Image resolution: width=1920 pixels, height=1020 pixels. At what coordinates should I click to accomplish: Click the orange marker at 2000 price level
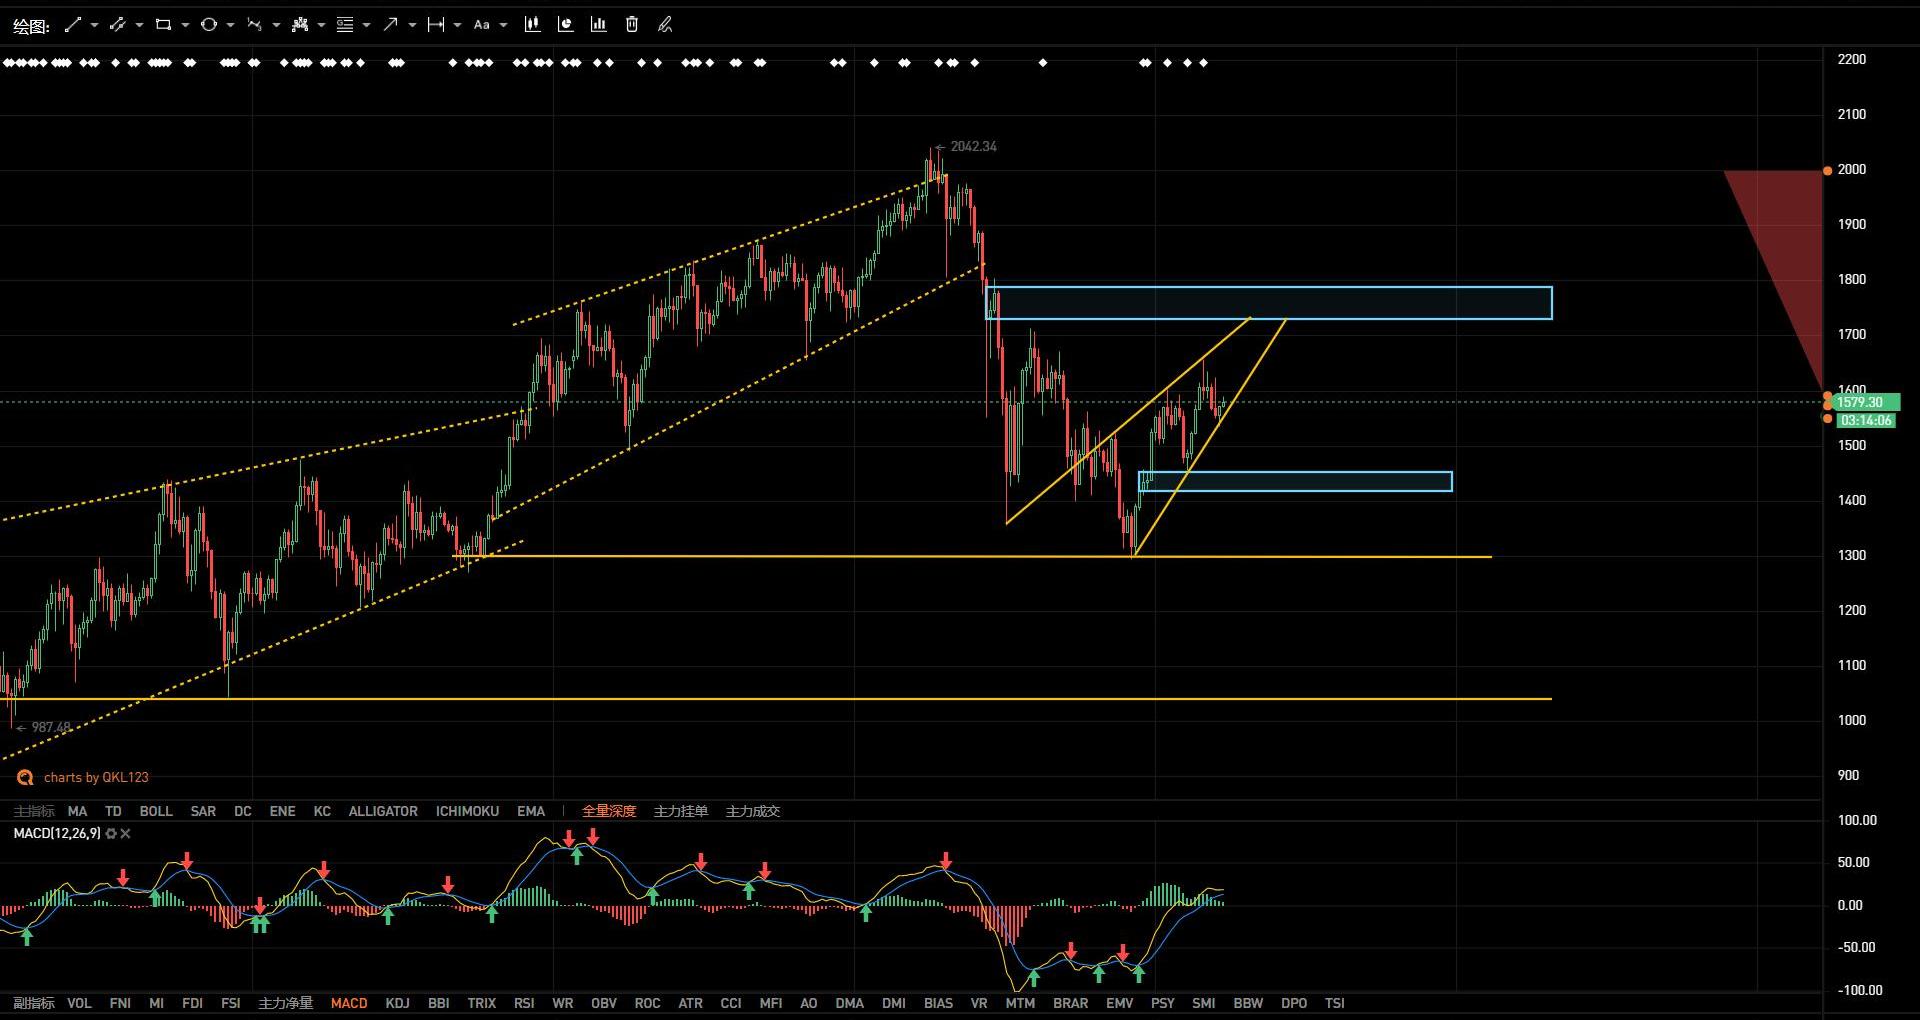tap(1827, 170)
